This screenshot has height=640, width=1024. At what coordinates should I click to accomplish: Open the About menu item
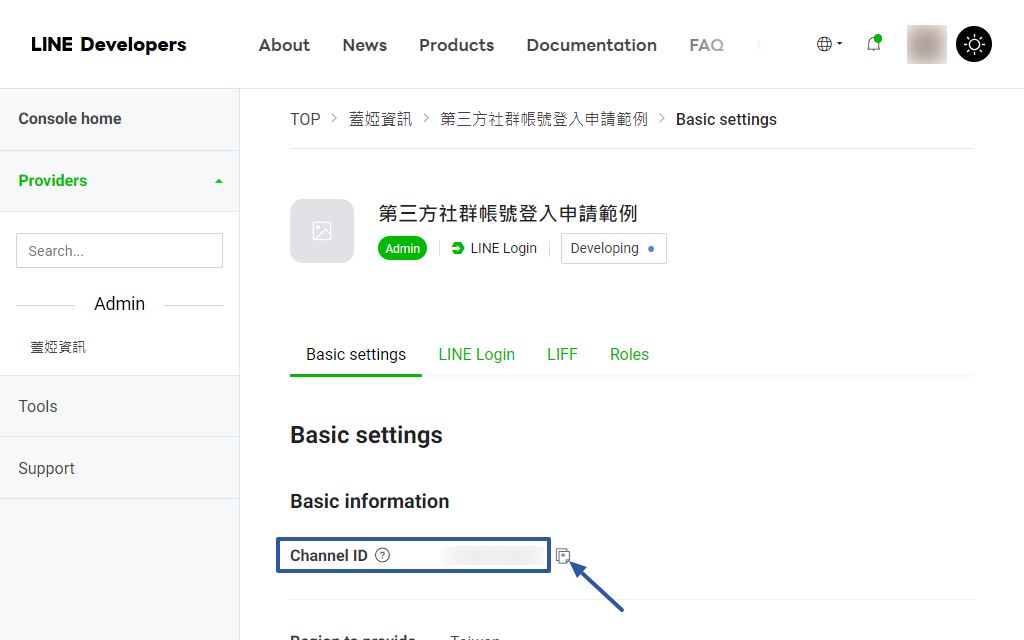pos(284,45)
